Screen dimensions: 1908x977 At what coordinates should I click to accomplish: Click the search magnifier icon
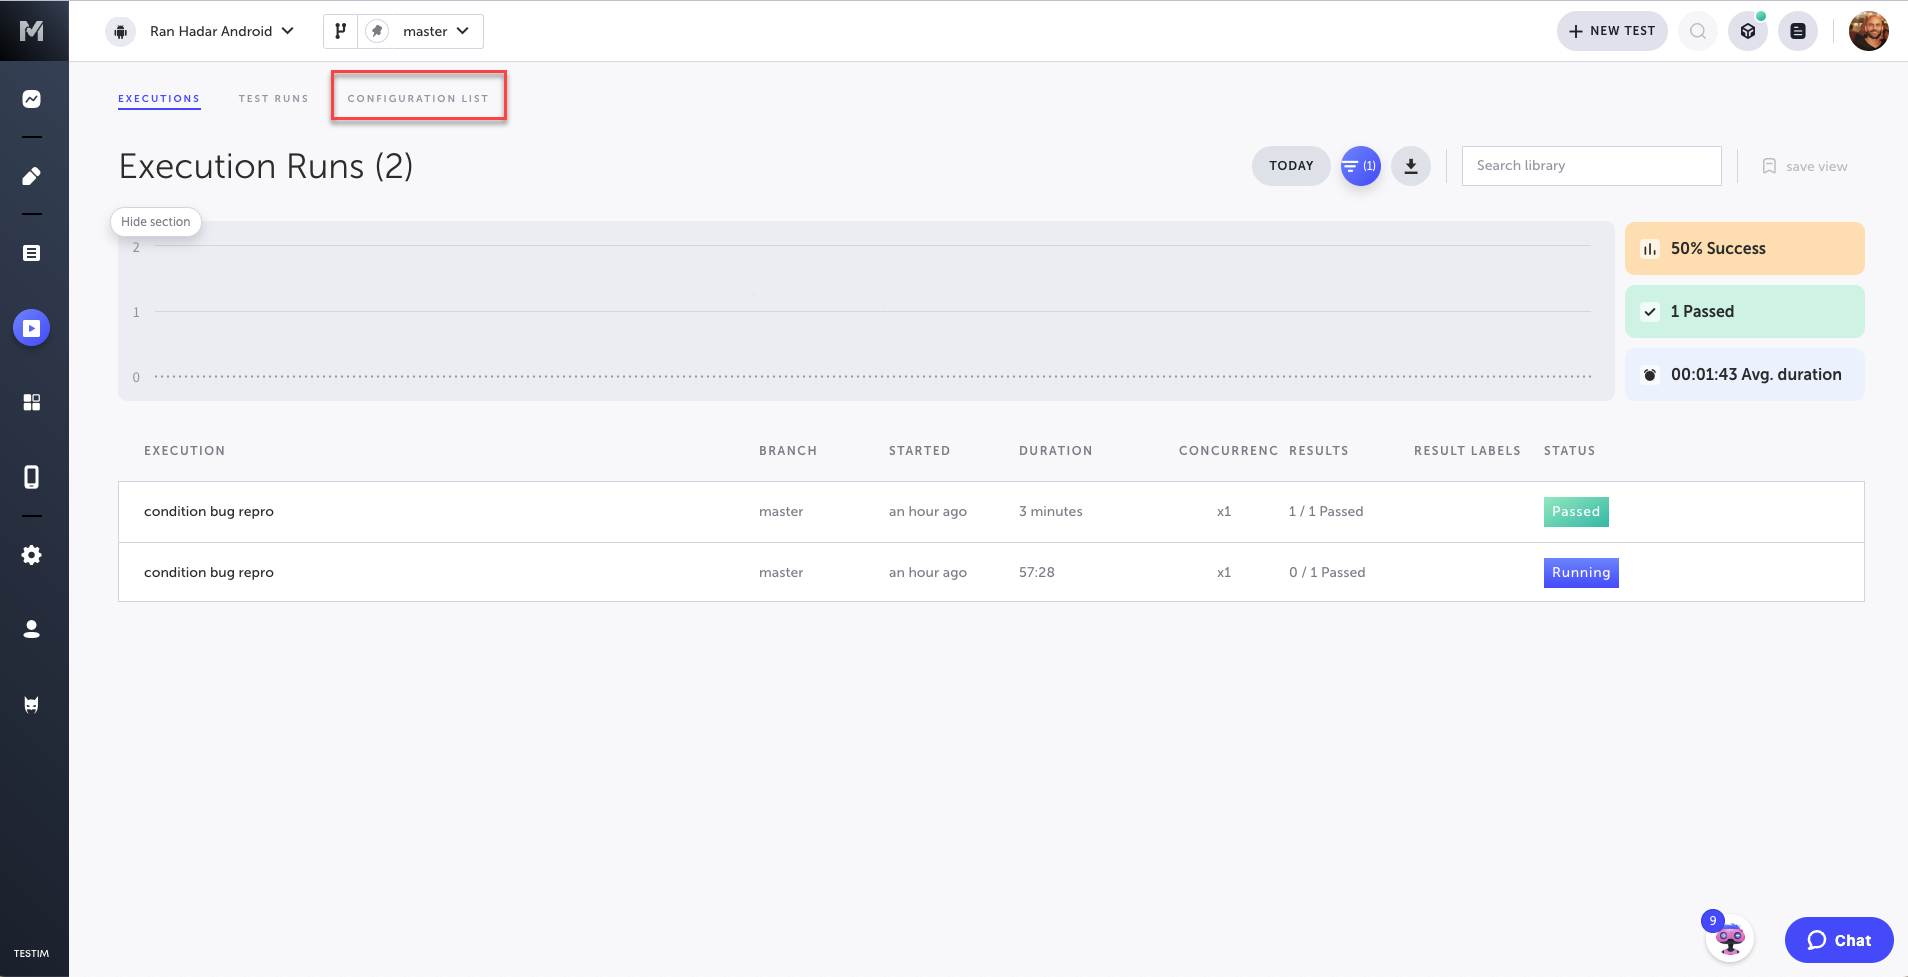point(1698,31)
